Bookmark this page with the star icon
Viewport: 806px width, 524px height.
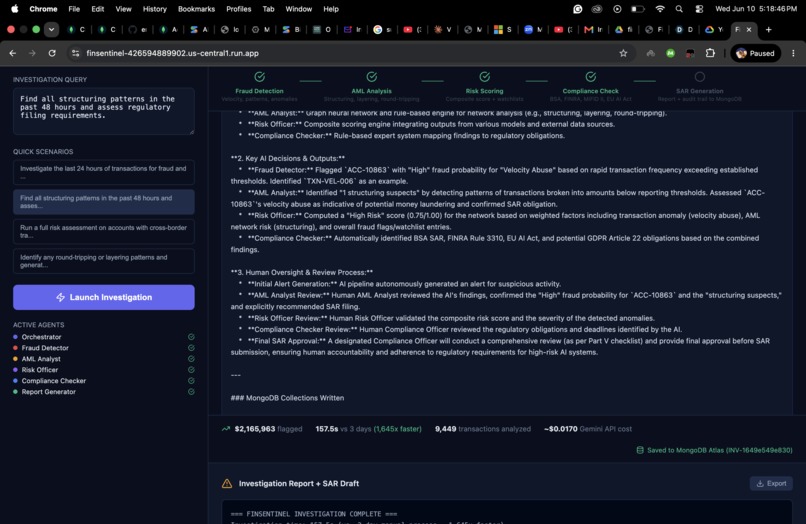click(x=623, y=53)
